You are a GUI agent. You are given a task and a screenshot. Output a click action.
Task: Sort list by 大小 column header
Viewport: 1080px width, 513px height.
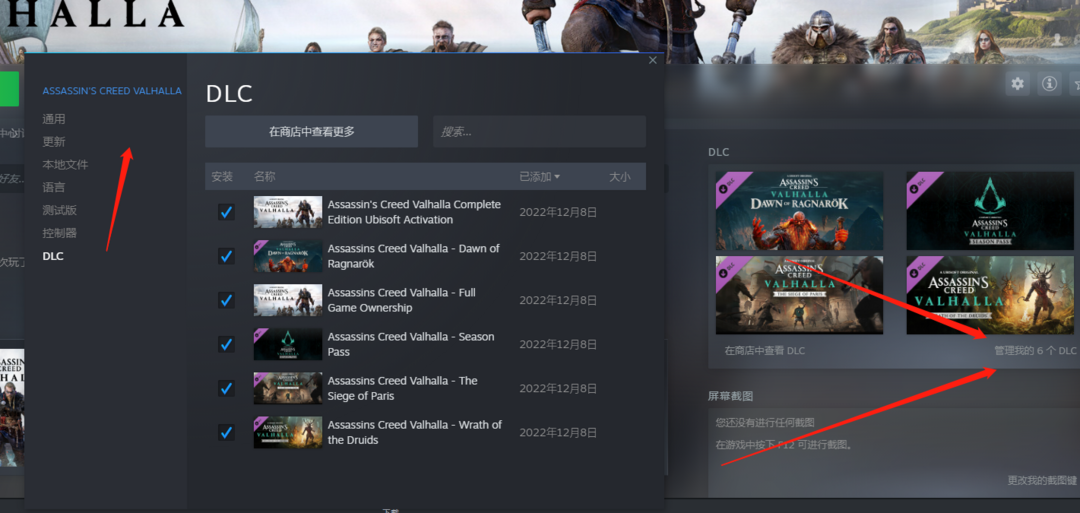click(620, 177)
